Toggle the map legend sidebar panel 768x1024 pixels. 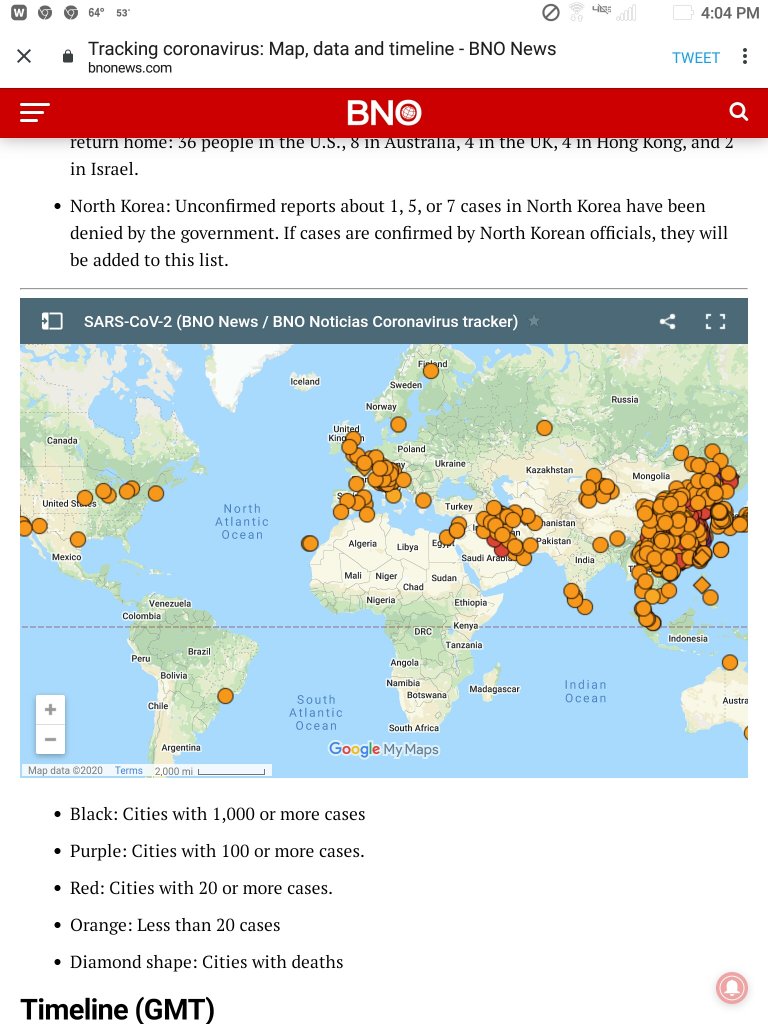tap(52, 321)
